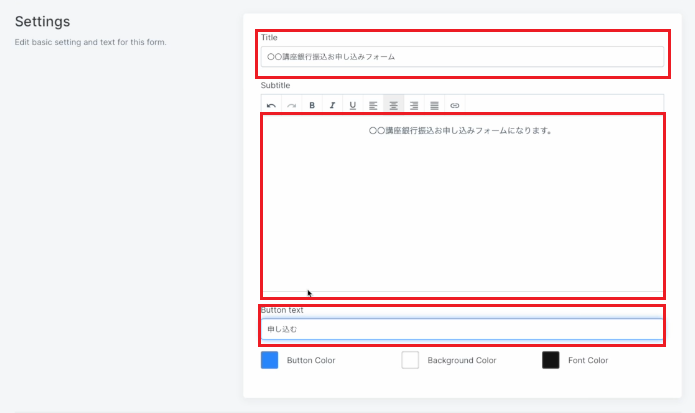This screenshot has height=413, width=695.
Task: Click the undo icon in Subtitle toolbar
Action: [x=271, y=105]
